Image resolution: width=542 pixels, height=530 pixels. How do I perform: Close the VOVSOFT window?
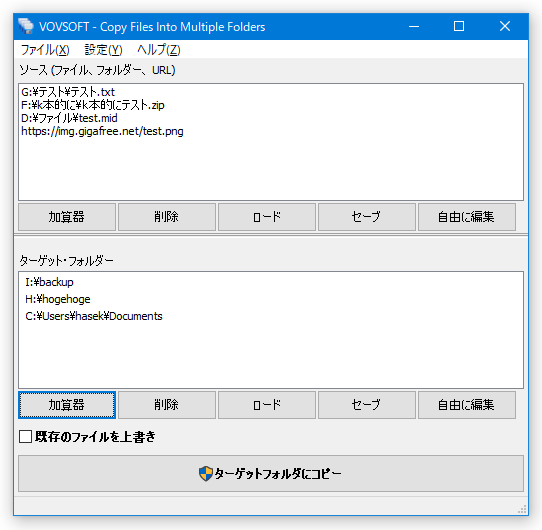point(505,26)
